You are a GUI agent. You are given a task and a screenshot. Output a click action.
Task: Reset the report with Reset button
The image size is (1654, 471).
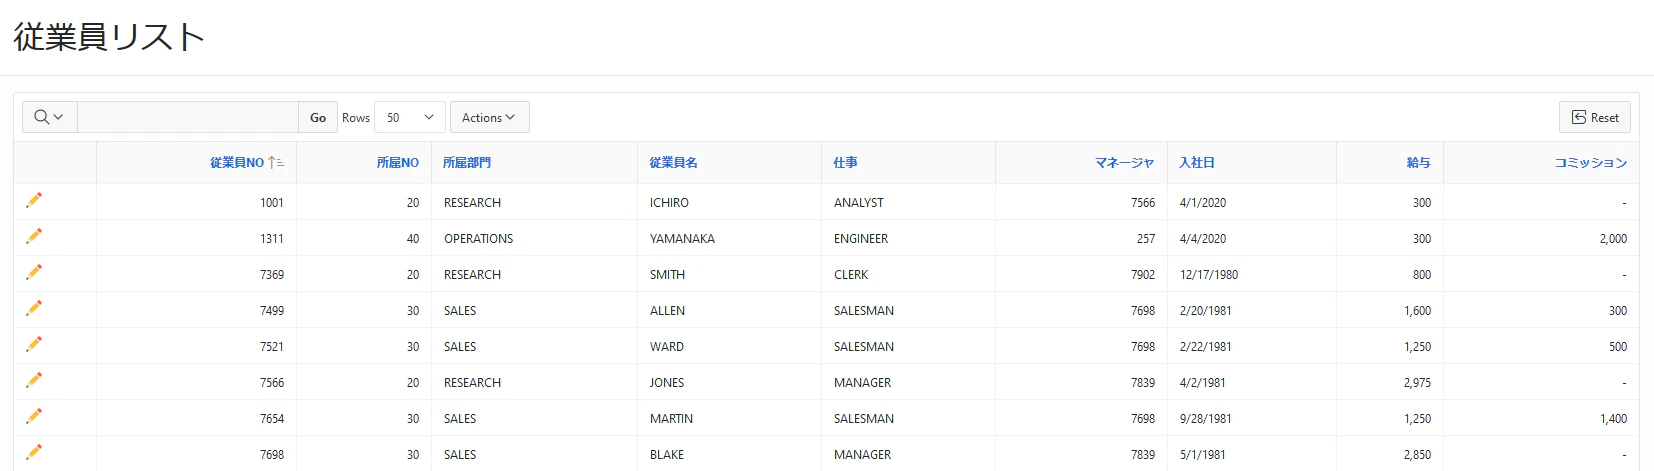1595,117
